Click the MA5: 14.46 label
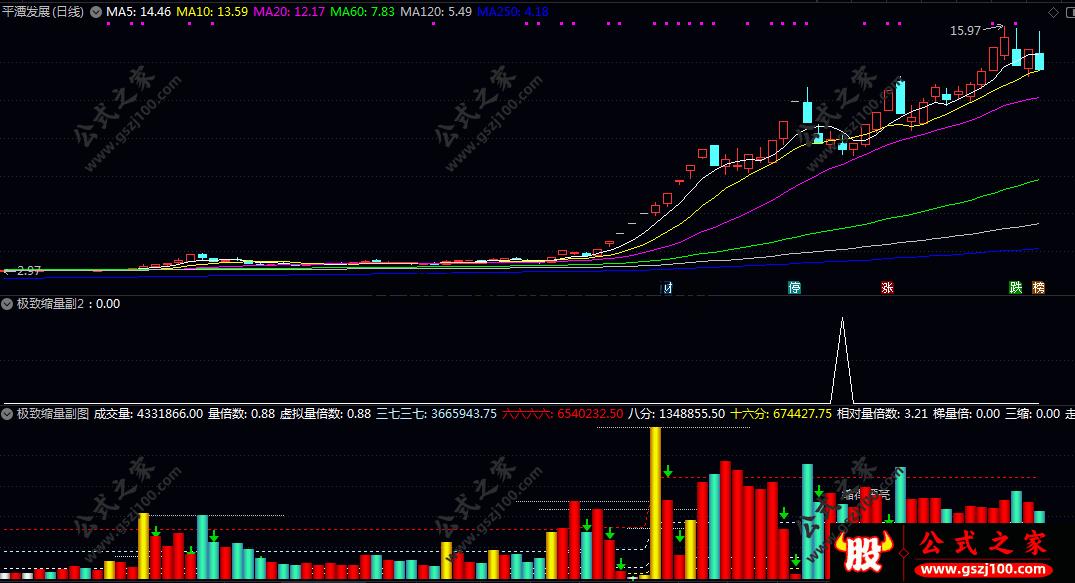This screenshot has height=583, width=1075. coord(138,12)
